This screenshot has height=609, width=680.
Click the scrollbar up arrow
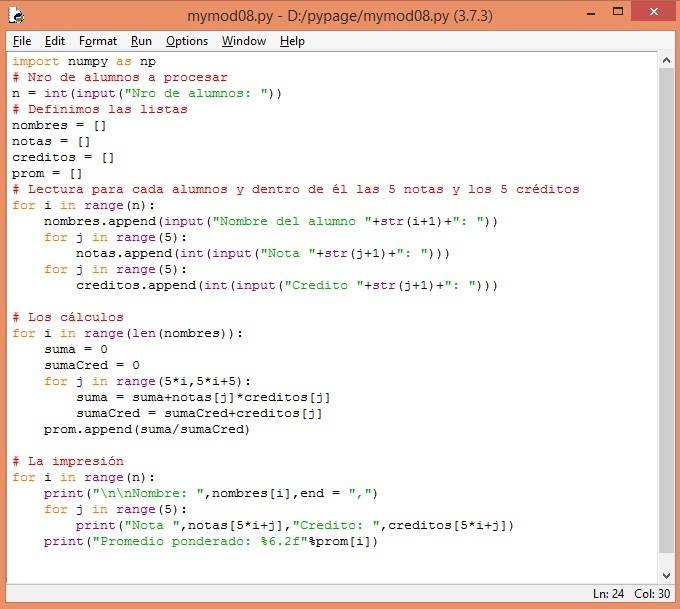[x=667, y=61]
